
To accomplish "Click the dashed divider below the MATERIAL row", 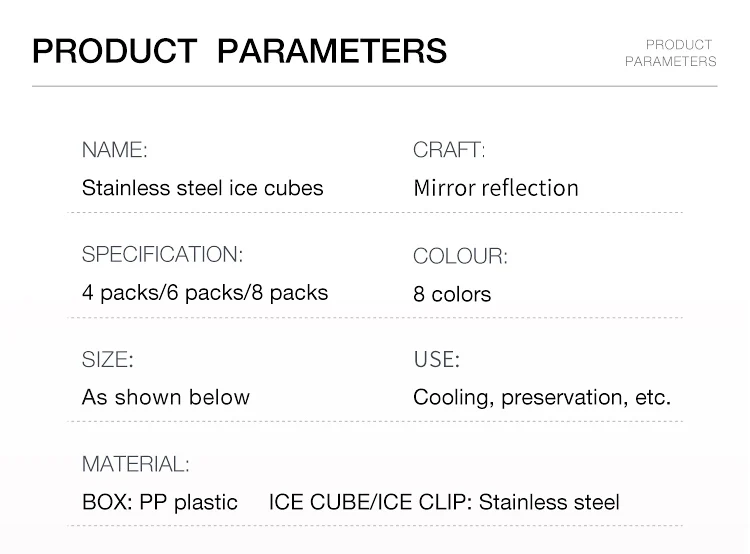I will point(375,525).
